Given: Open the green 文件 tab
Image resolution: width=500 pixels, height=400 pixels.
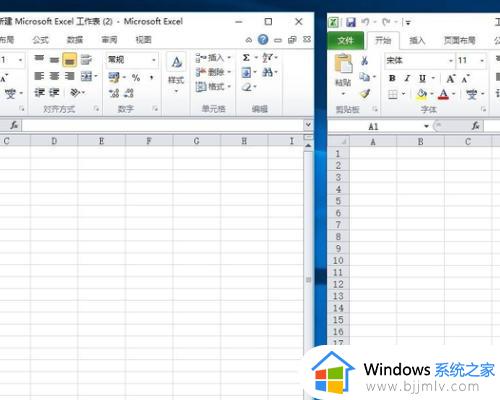Looking at the screenshot, I should 345,41.
